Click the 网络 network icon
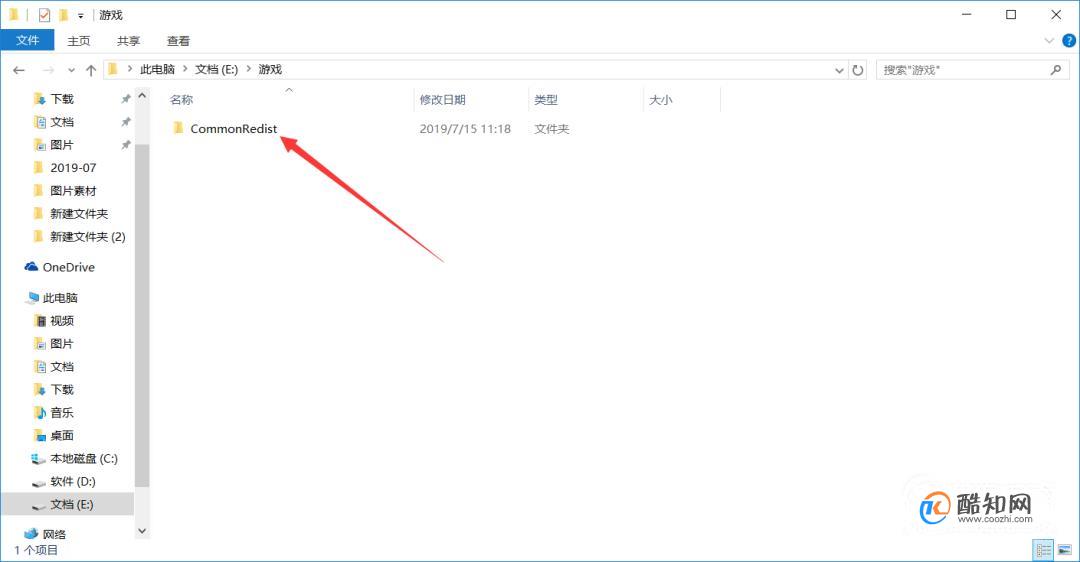 tap(31, 534)
